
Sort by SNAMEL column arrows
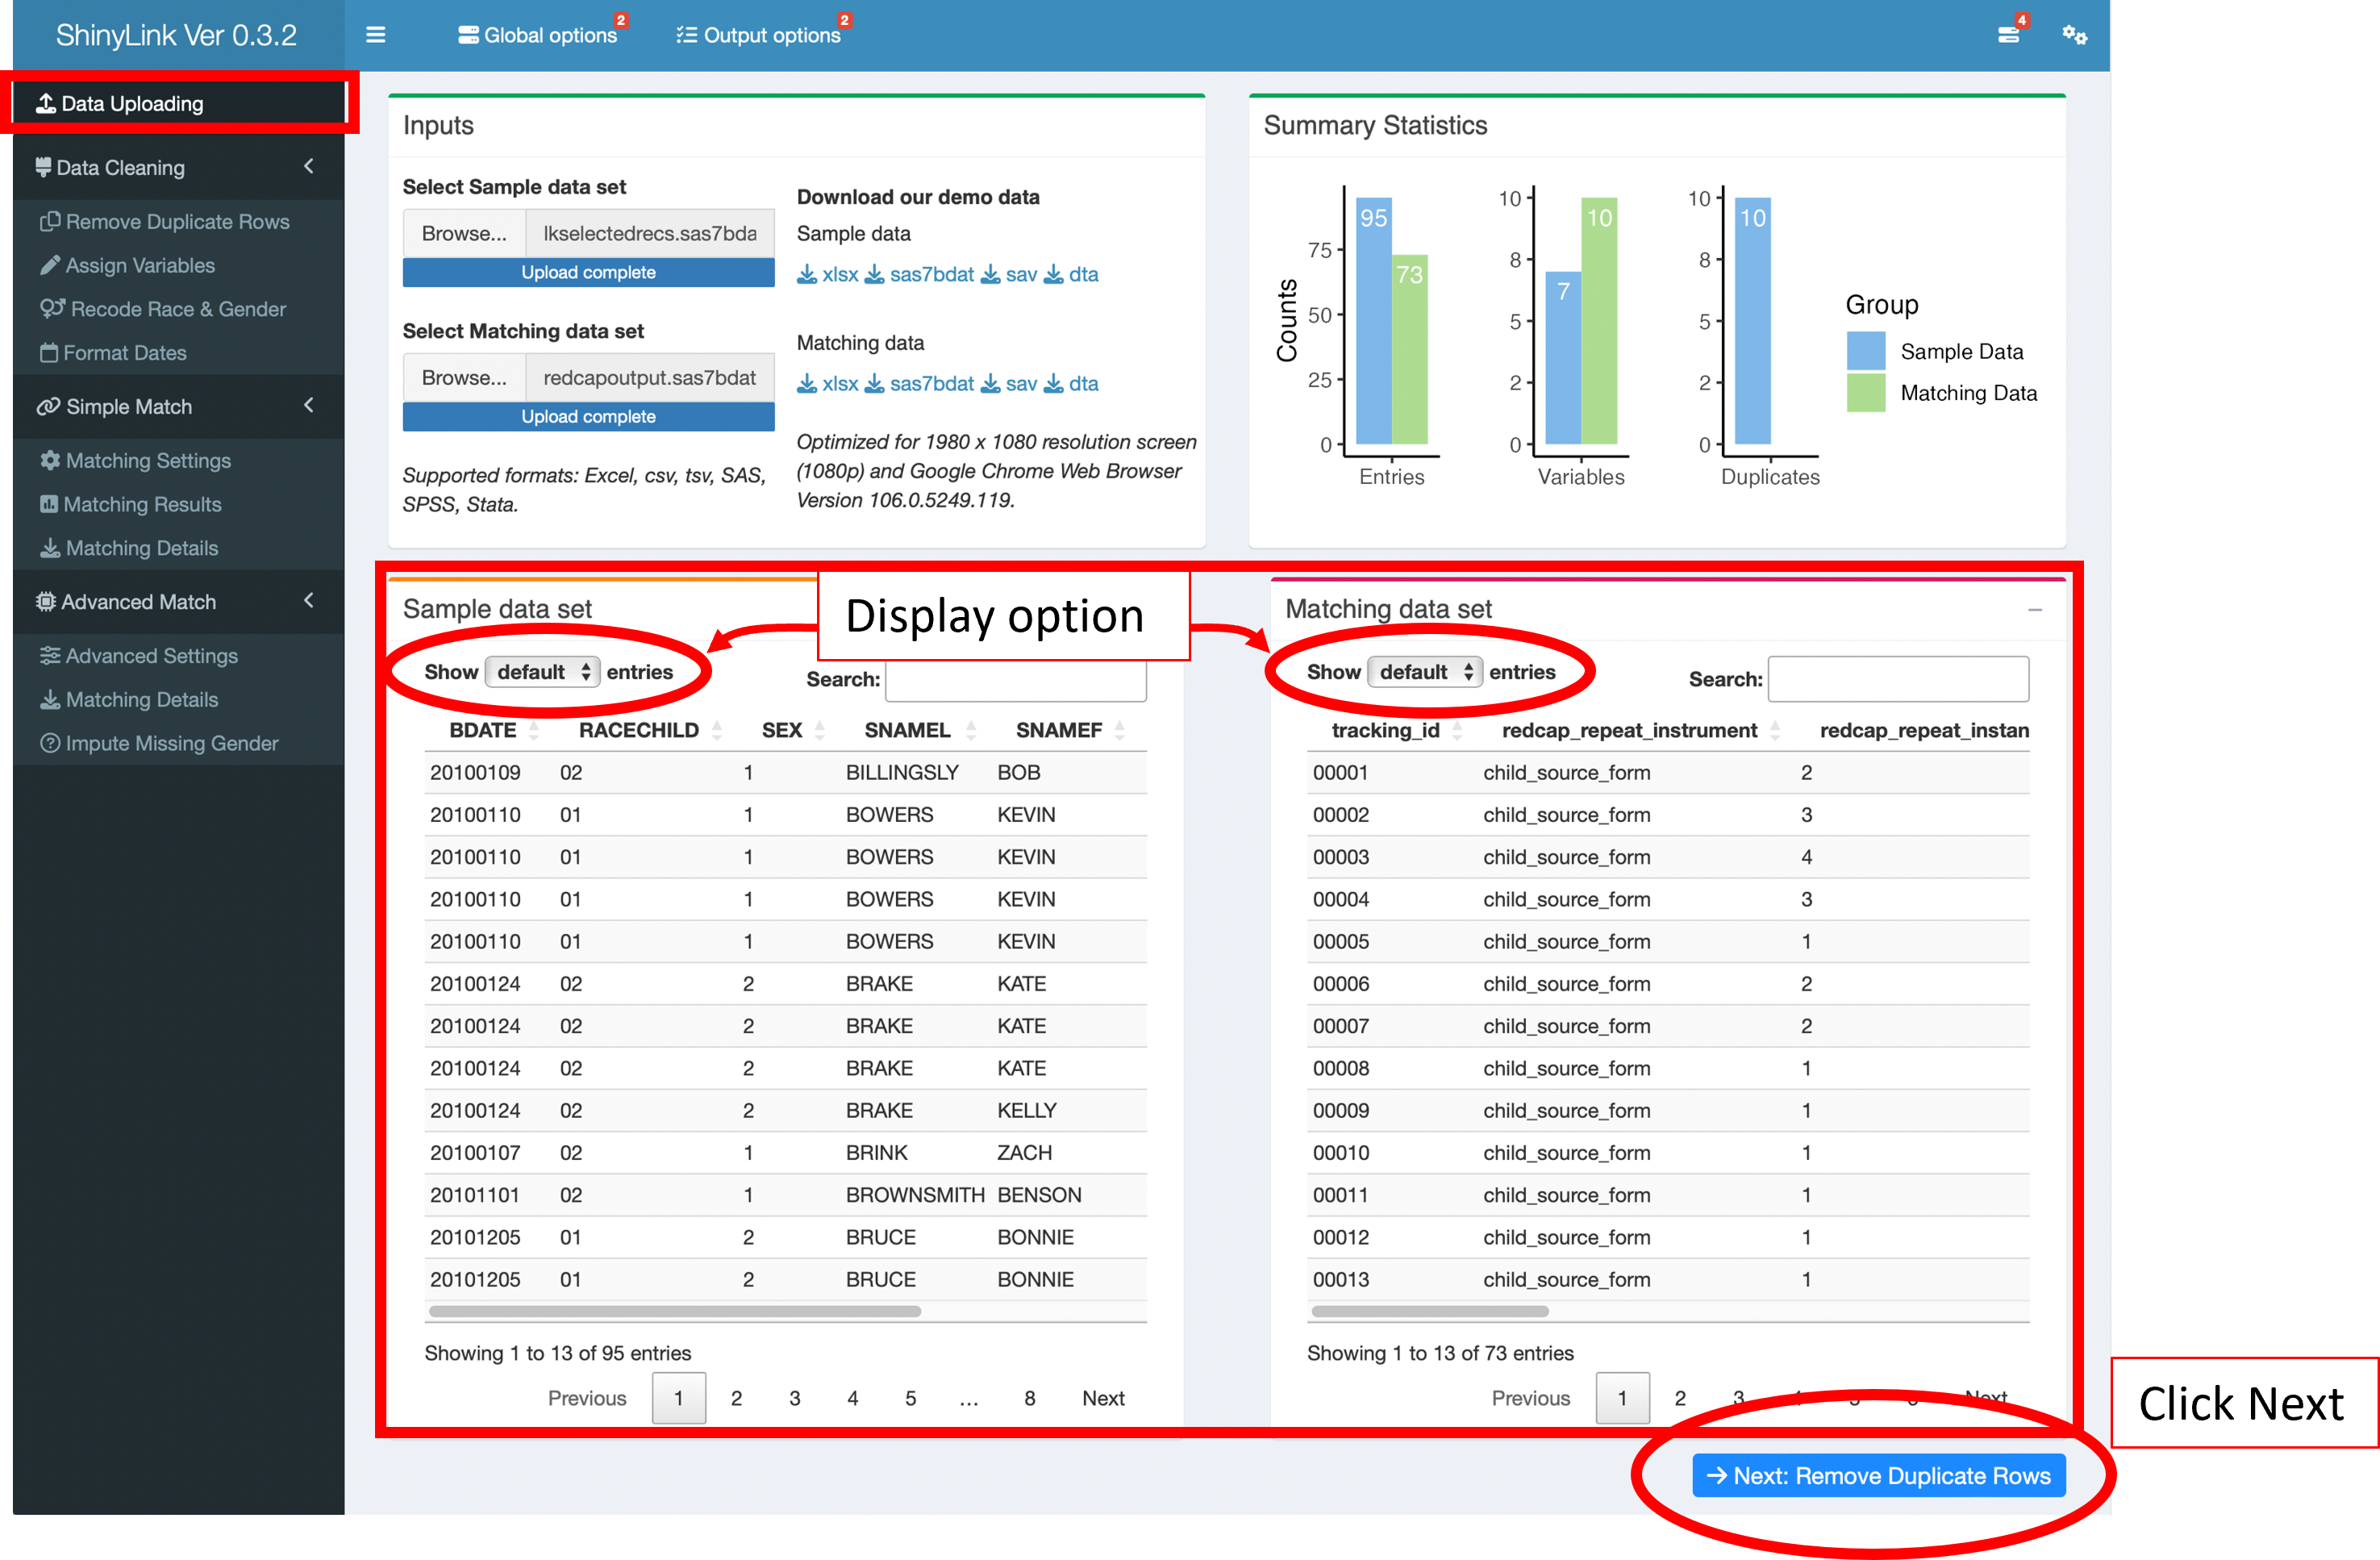point(971,731)
